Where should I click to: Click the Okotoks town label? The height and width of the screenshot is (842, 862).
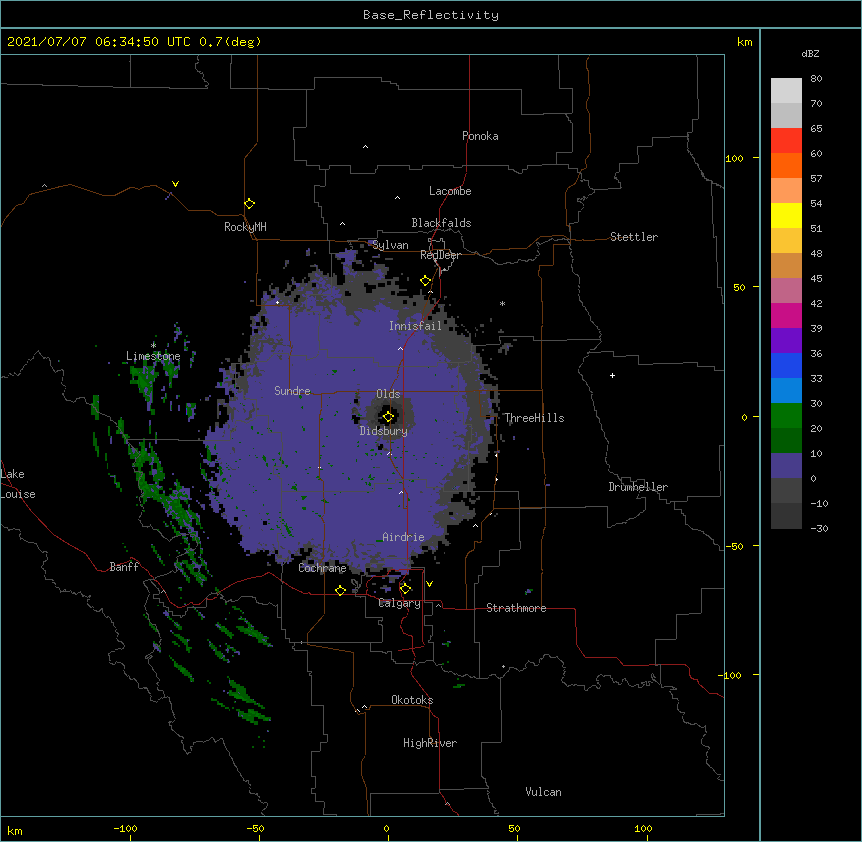click(x=412, y=700)
